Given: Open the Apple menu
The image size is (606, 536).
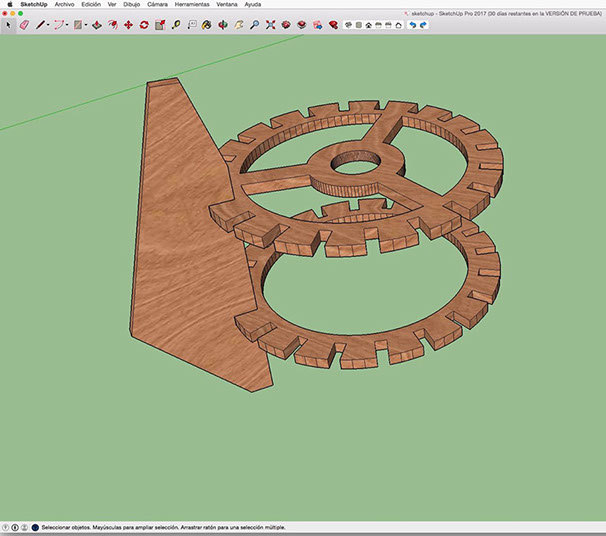Looking at the screenshot, I should pyautogui.click(x=8, y=5).
